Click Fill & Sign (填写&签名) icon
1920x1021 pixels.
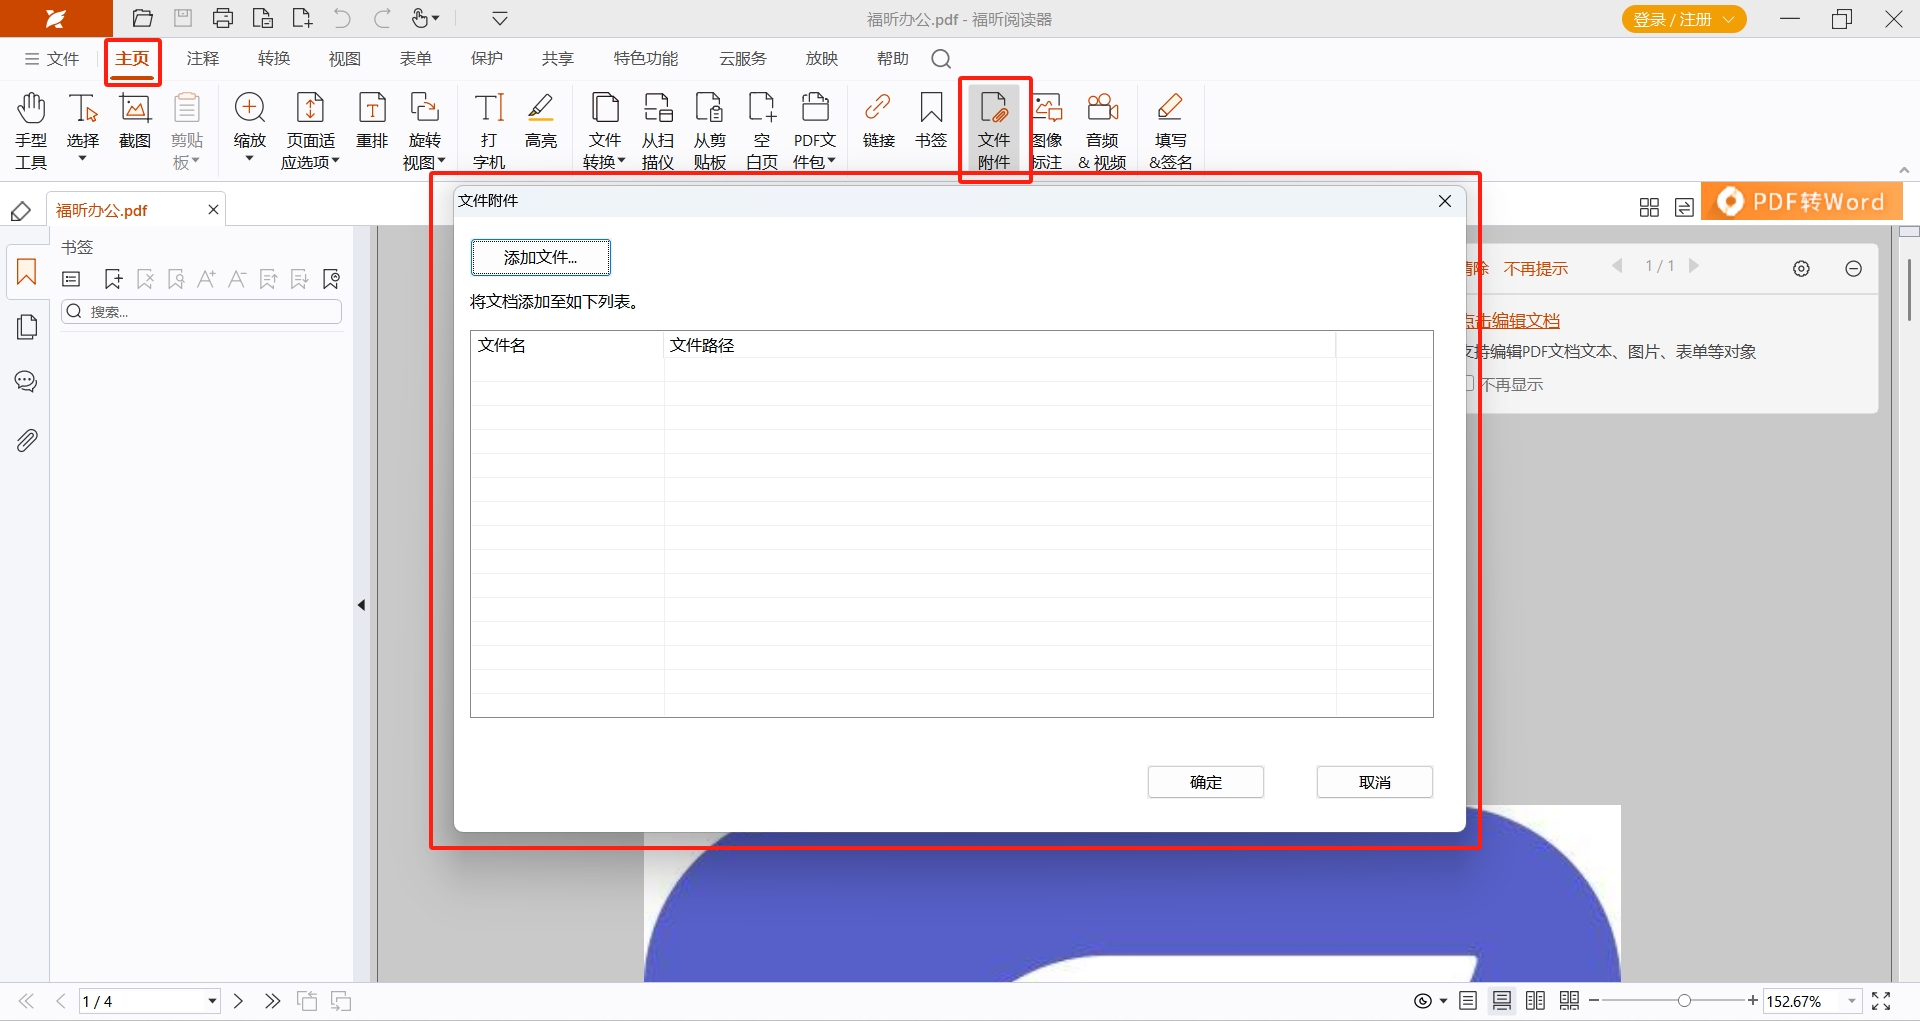[x=1170, y=128]
